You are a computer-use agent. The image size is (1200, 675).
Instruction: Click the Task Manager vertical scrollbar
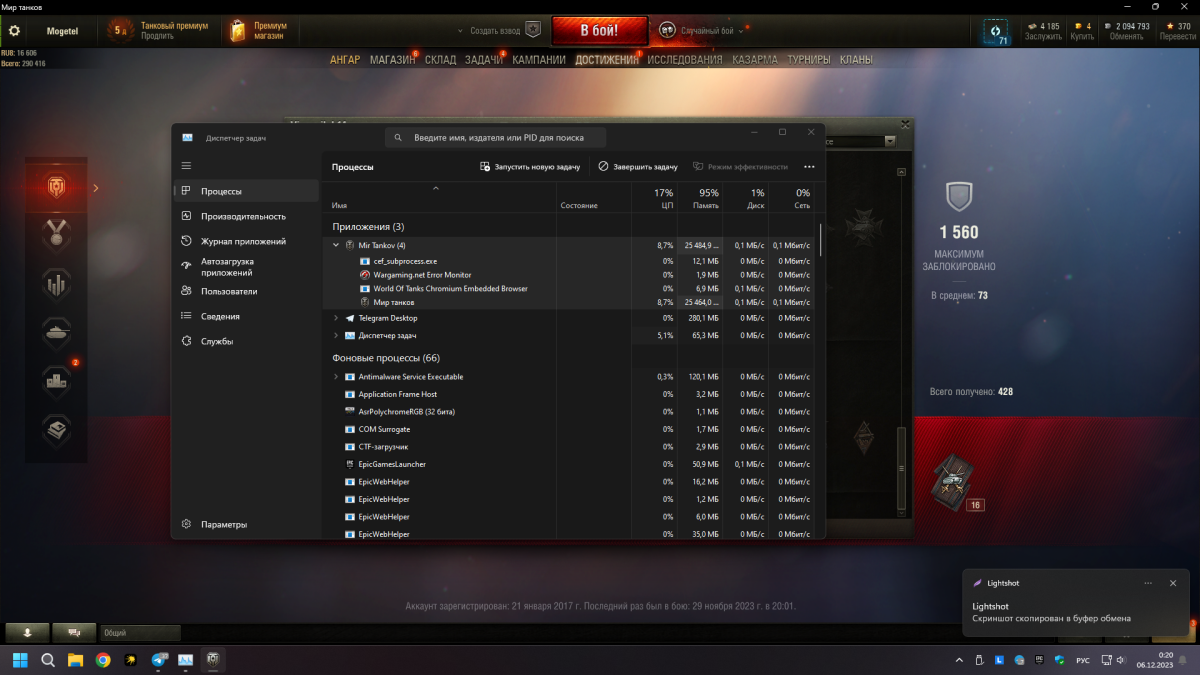coord(821,240)
